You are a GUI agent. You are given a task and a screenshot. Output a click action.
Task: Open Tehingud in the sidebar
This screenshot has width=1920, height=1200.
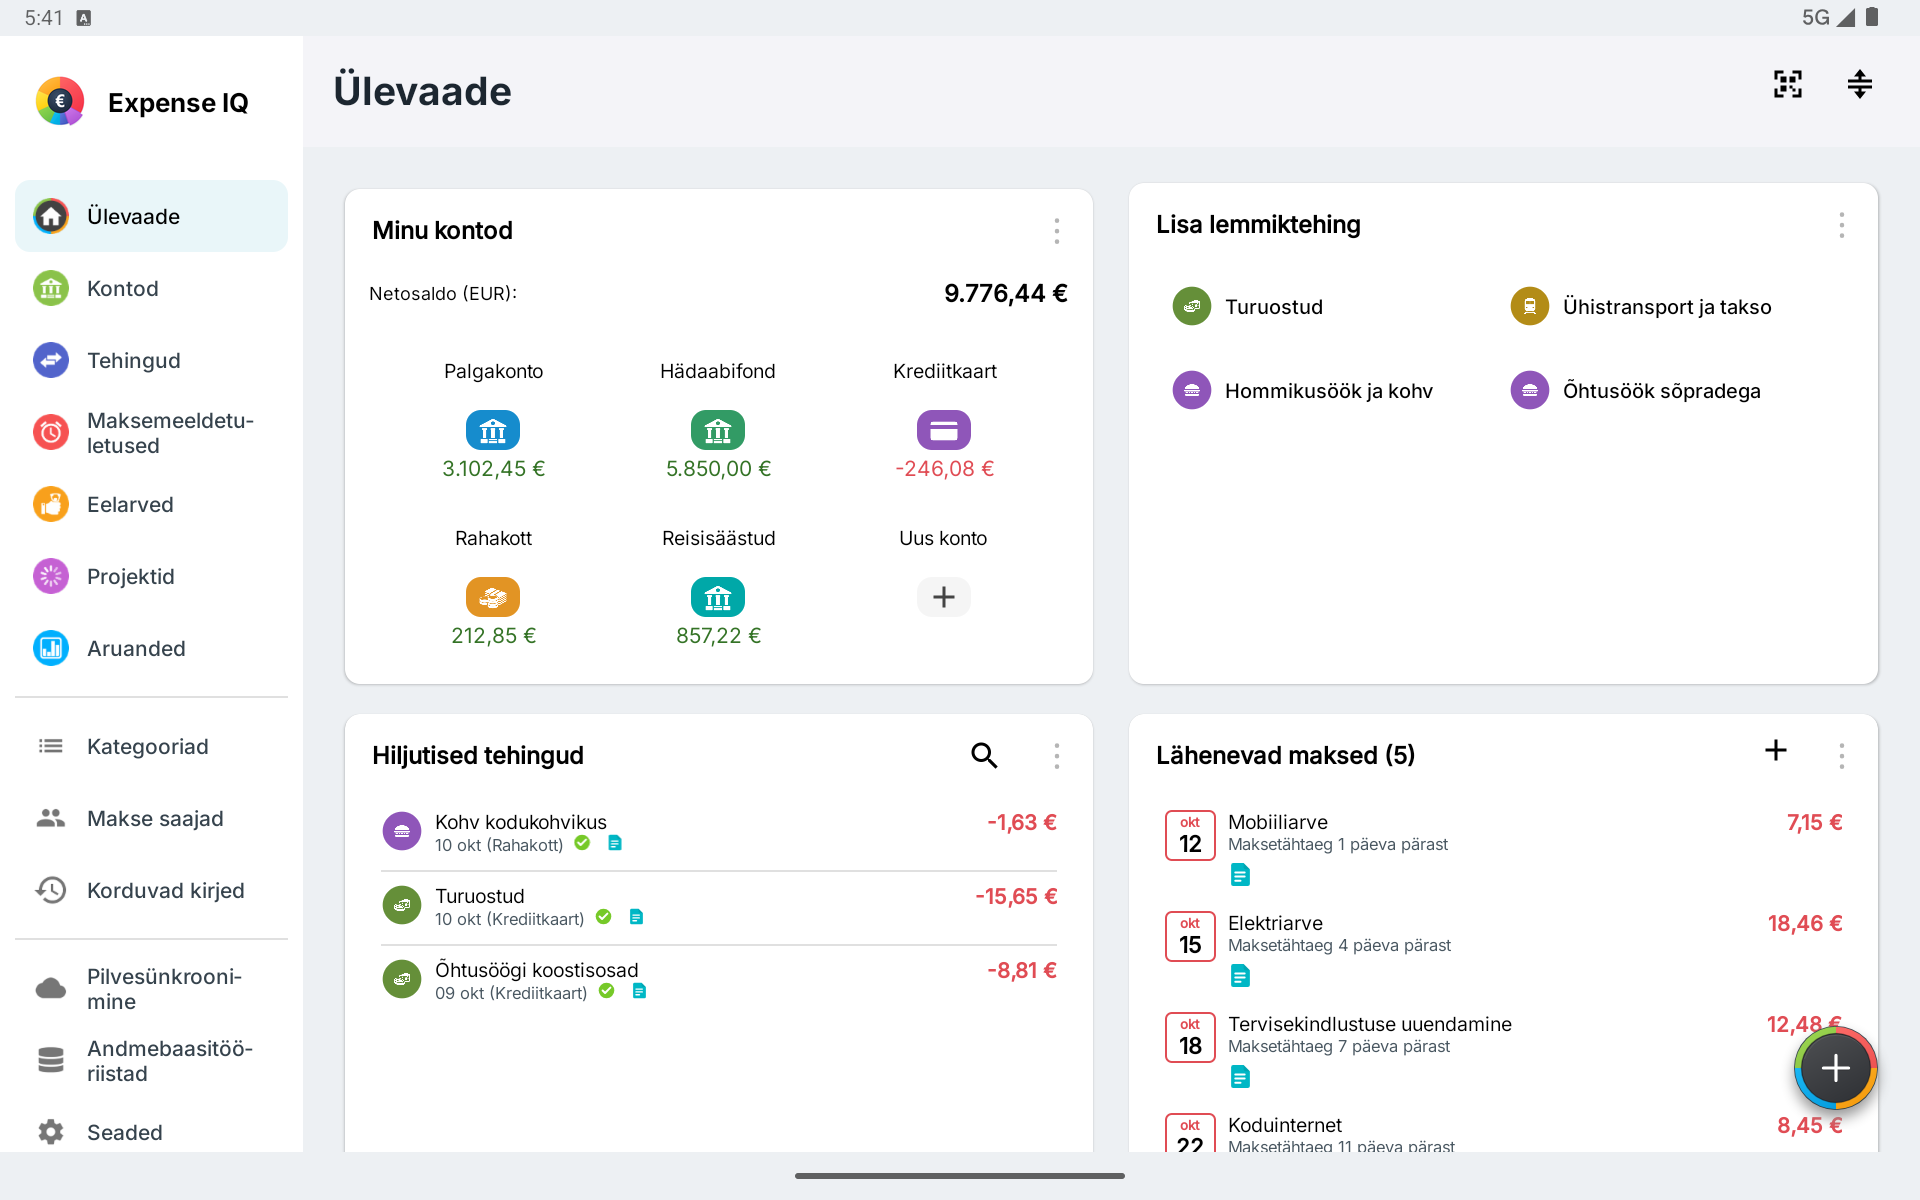pyautogui.click(x=151, y=360)
